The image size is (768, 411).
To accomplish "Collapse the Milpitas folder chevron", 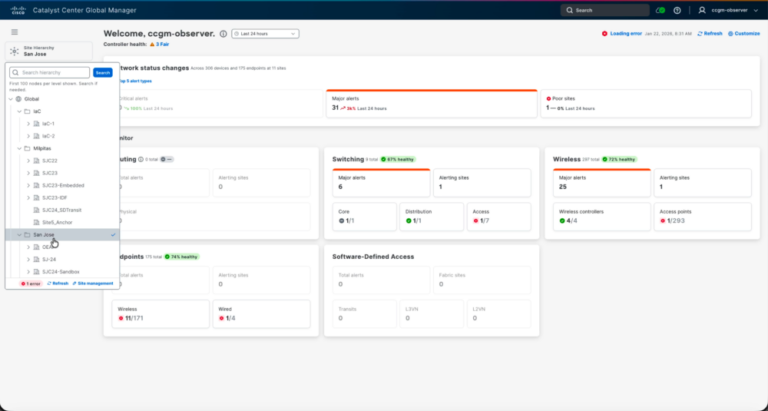I will (x=20, y=148).
